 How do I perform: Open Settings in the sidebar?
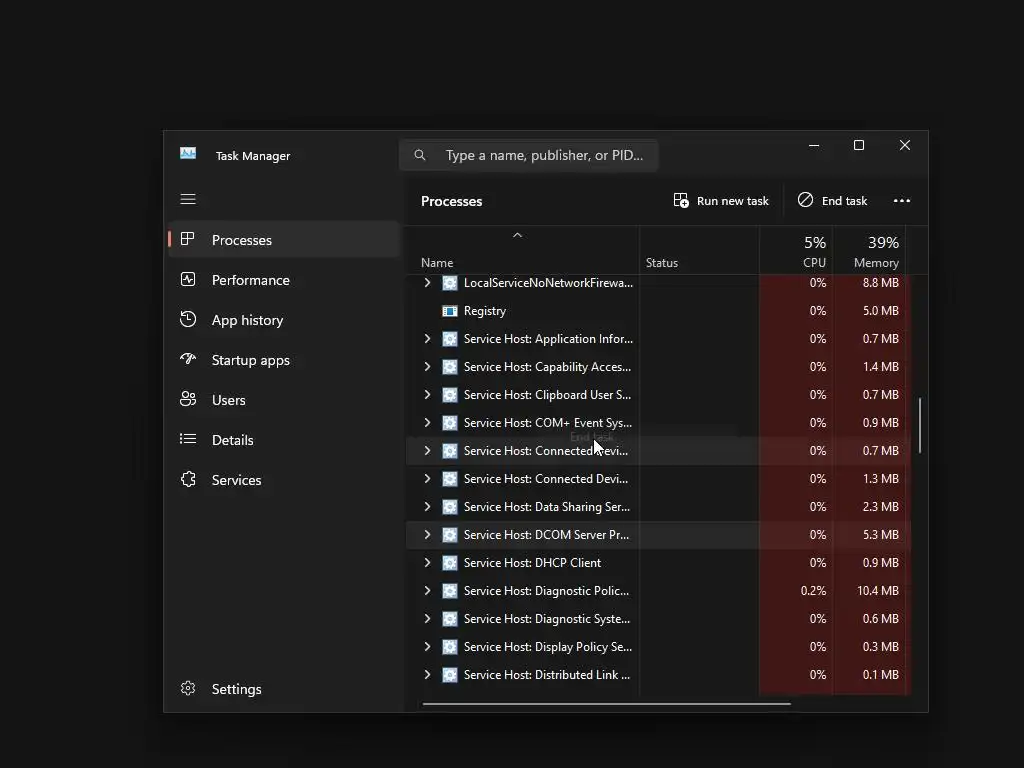283,689
